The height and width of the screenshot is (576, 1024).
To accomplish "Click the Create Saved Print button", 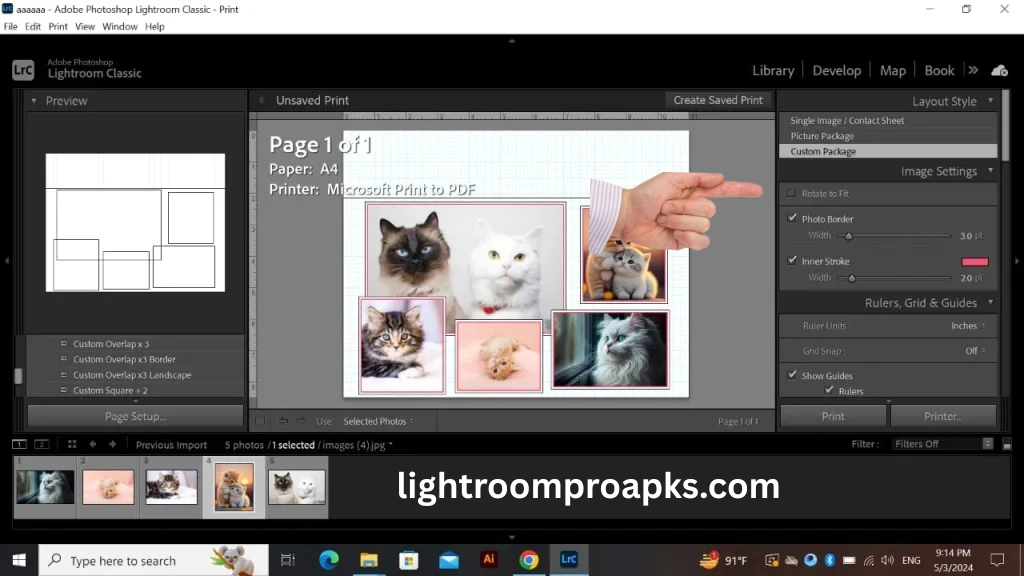I will tap(718, 100).
